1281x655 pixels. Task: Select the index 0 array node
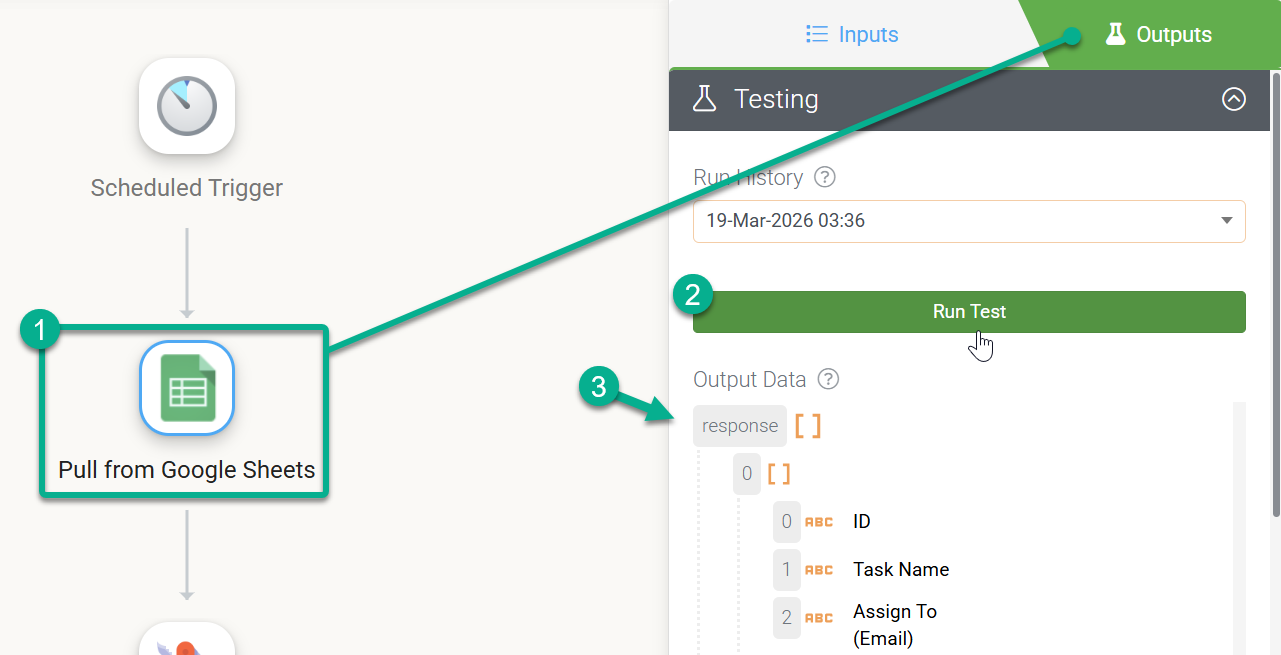747,473
